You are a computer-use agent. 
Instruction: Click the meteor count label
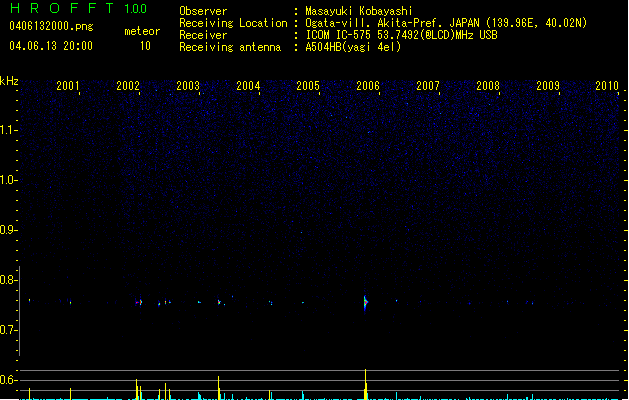point(142,31)
